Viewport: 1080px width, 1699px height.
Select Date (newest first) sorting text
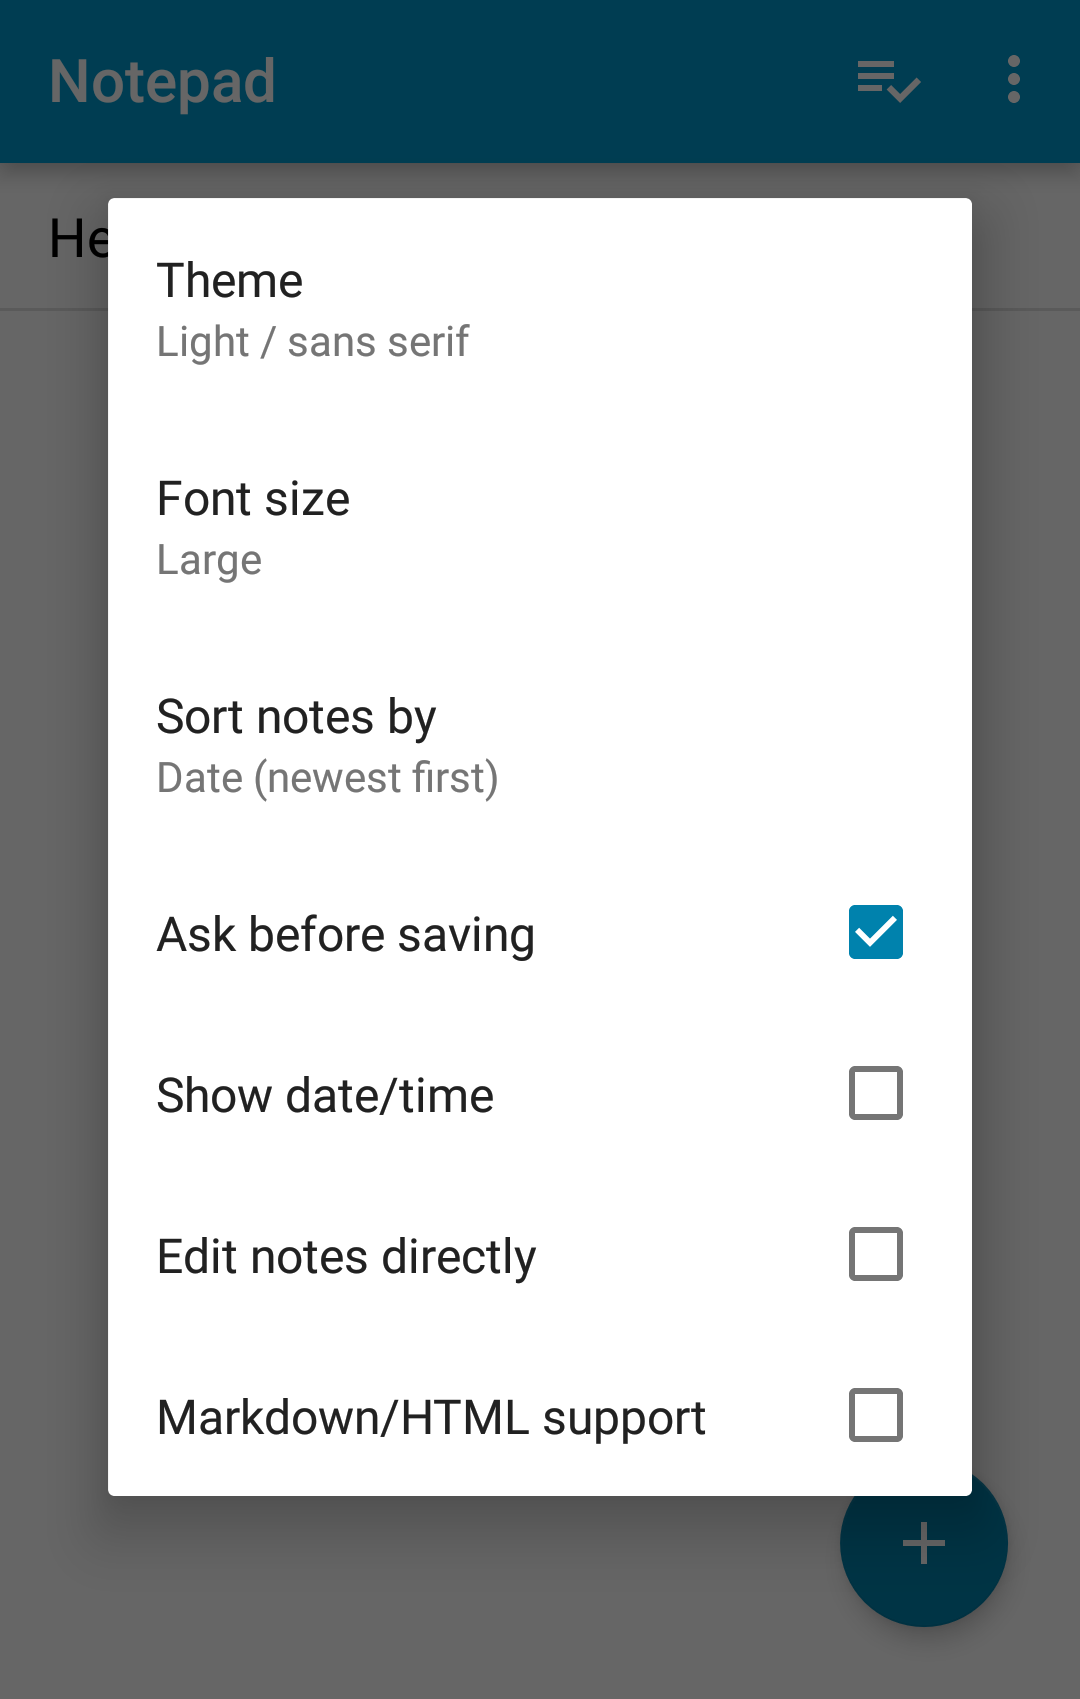coord(327,777)
